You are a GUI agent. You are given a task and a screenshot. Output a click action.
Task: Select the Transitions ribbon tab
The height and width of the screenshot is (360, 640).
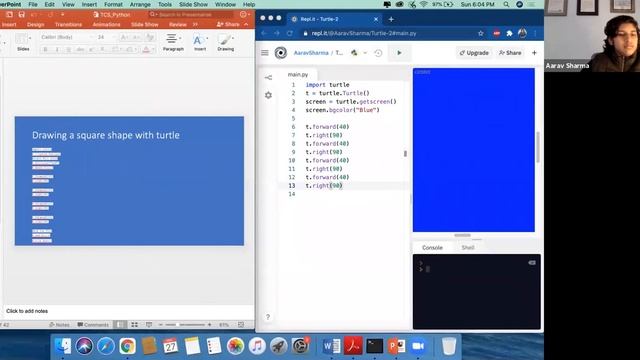point(68,24)
